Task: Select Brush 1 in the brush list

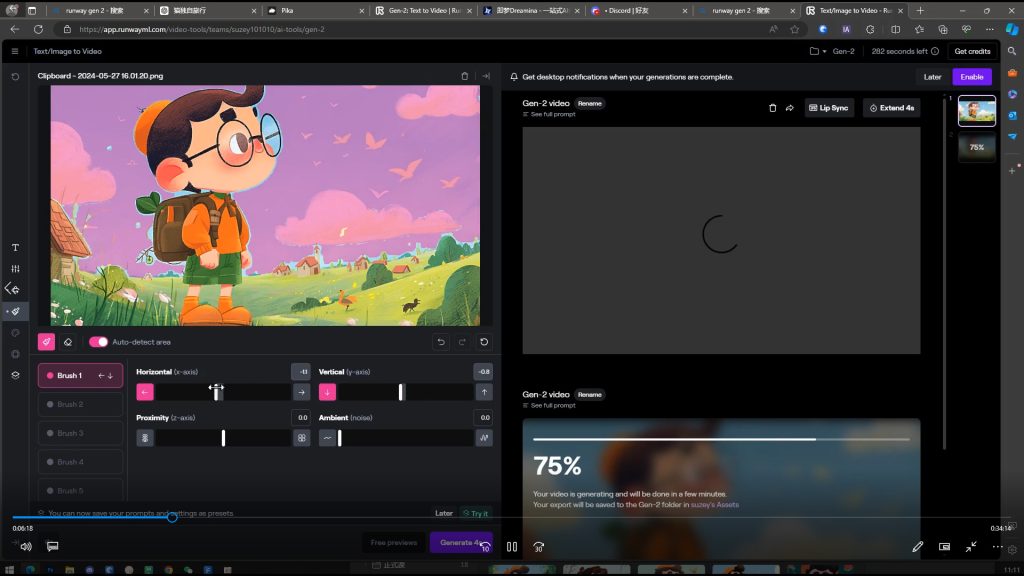Action: (80, 375)
